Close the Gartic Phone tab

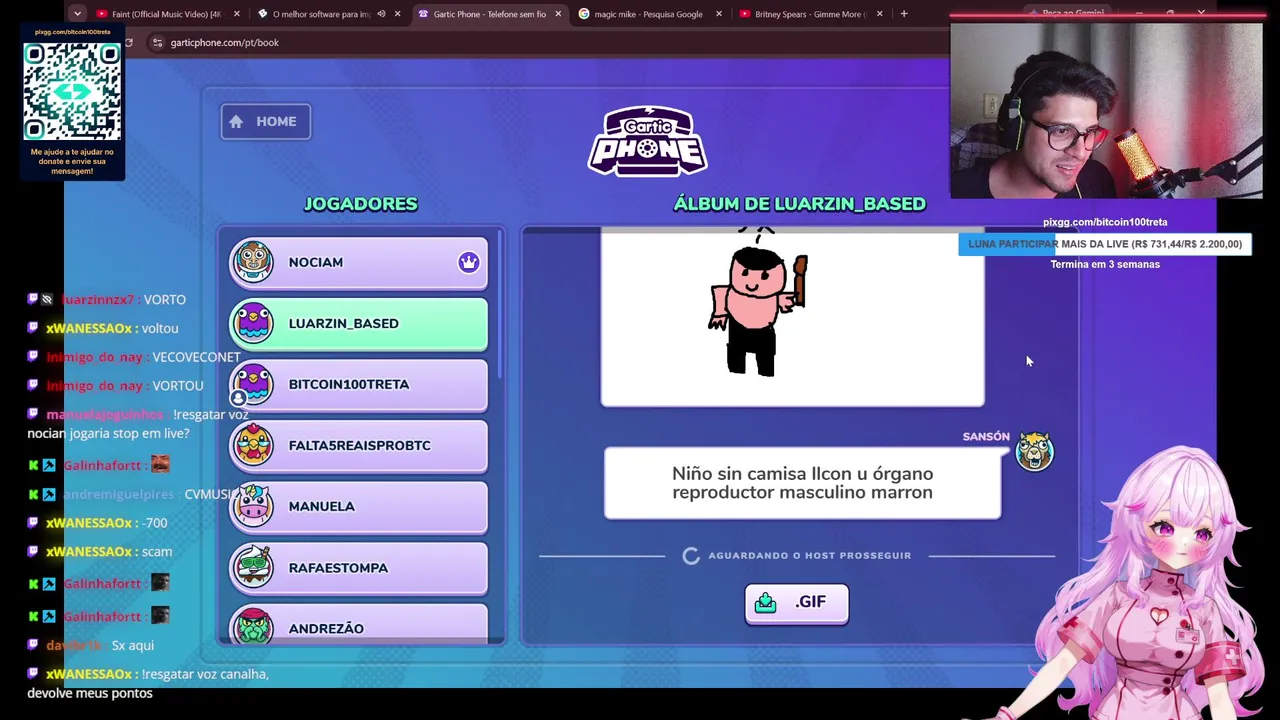pos(558,14)
